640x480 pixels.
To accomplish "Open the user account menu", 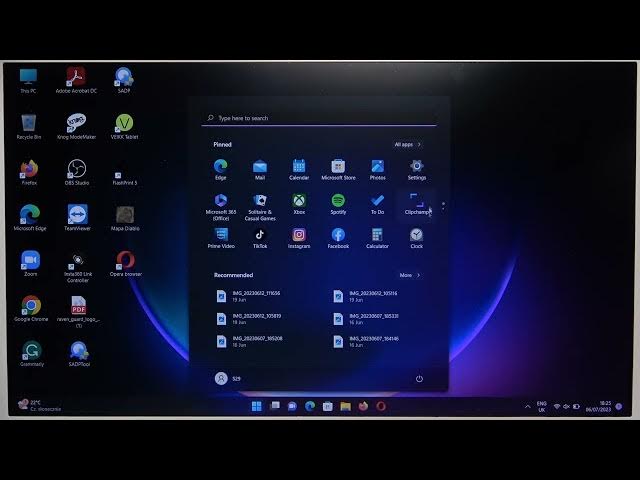I will tap(228, 378).
